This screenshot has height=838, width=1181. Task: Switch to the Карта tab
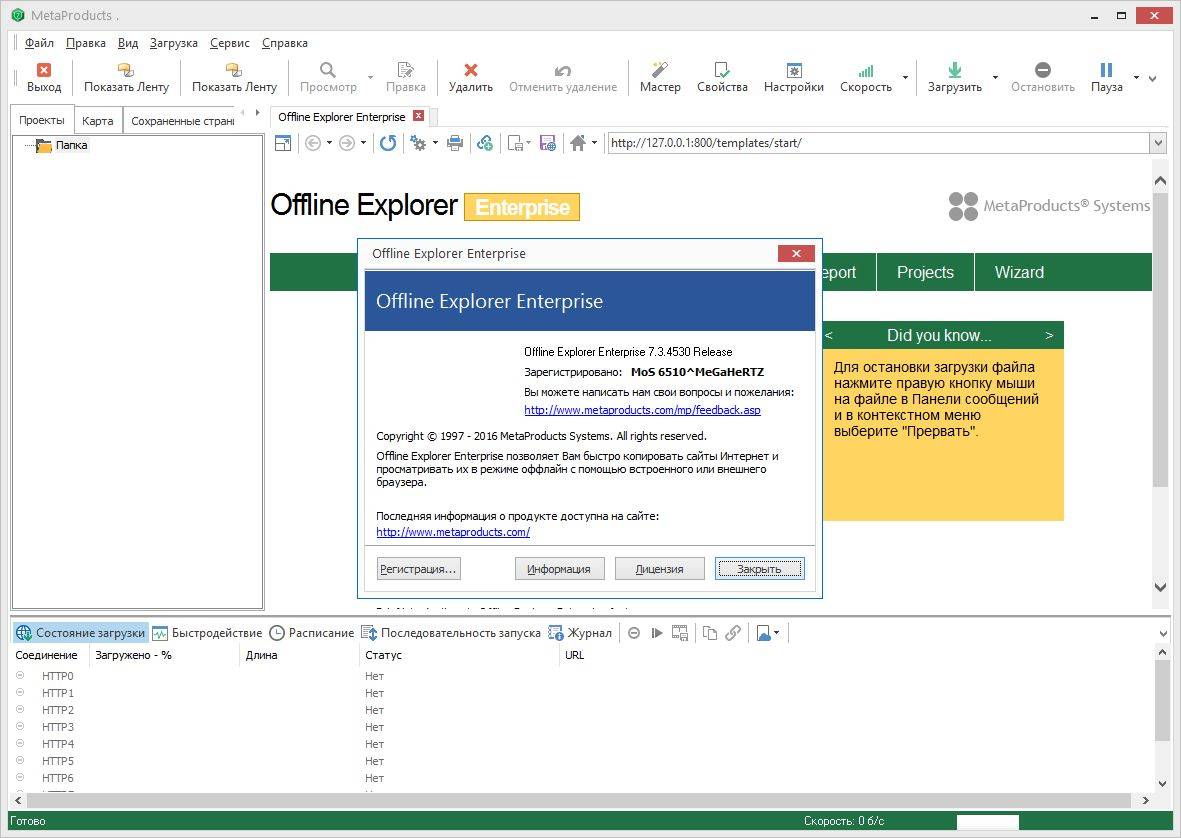[x=98, y=120]
